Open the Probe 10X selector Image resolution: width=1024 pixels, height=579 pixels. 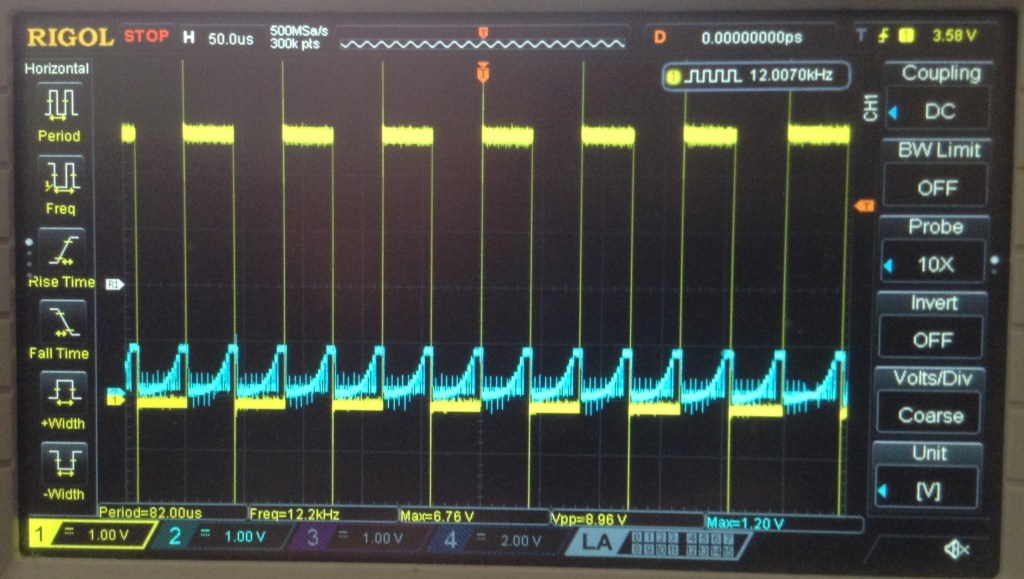(x=936, y=265)
